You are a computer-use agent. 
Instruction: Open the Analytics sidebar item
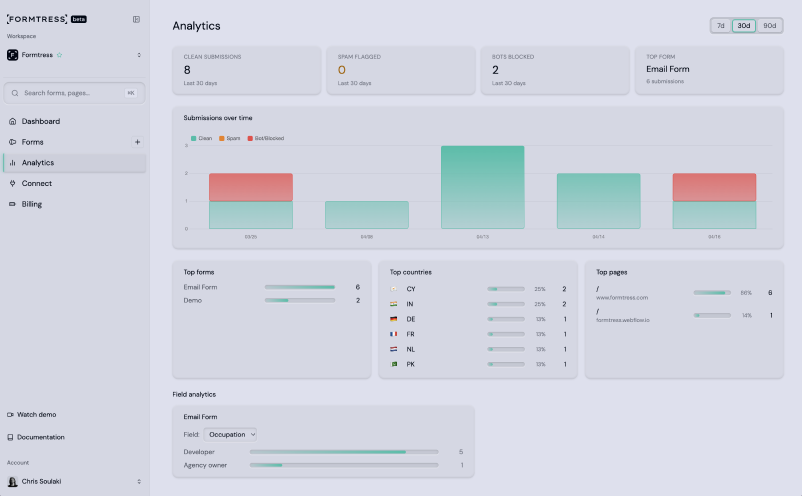click(38, 163)
